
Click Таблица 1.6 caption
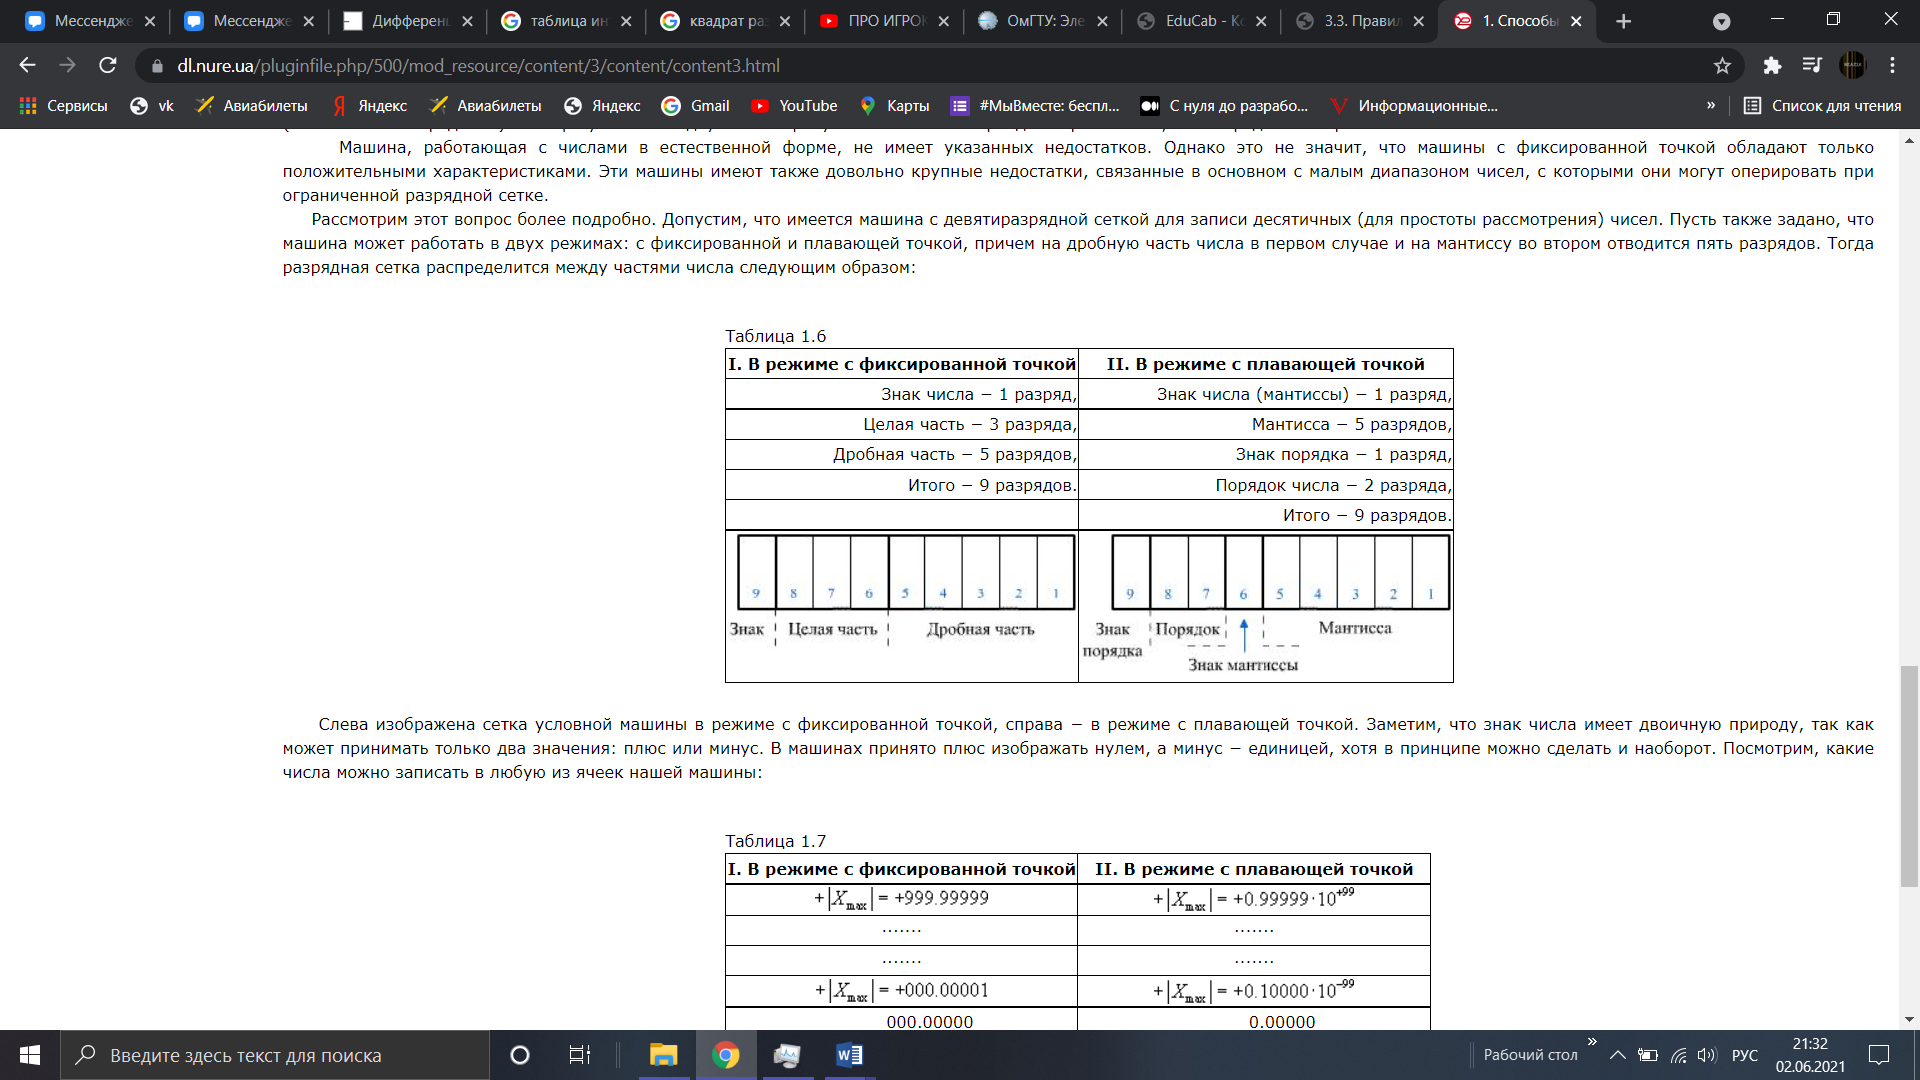click(775, 337)
